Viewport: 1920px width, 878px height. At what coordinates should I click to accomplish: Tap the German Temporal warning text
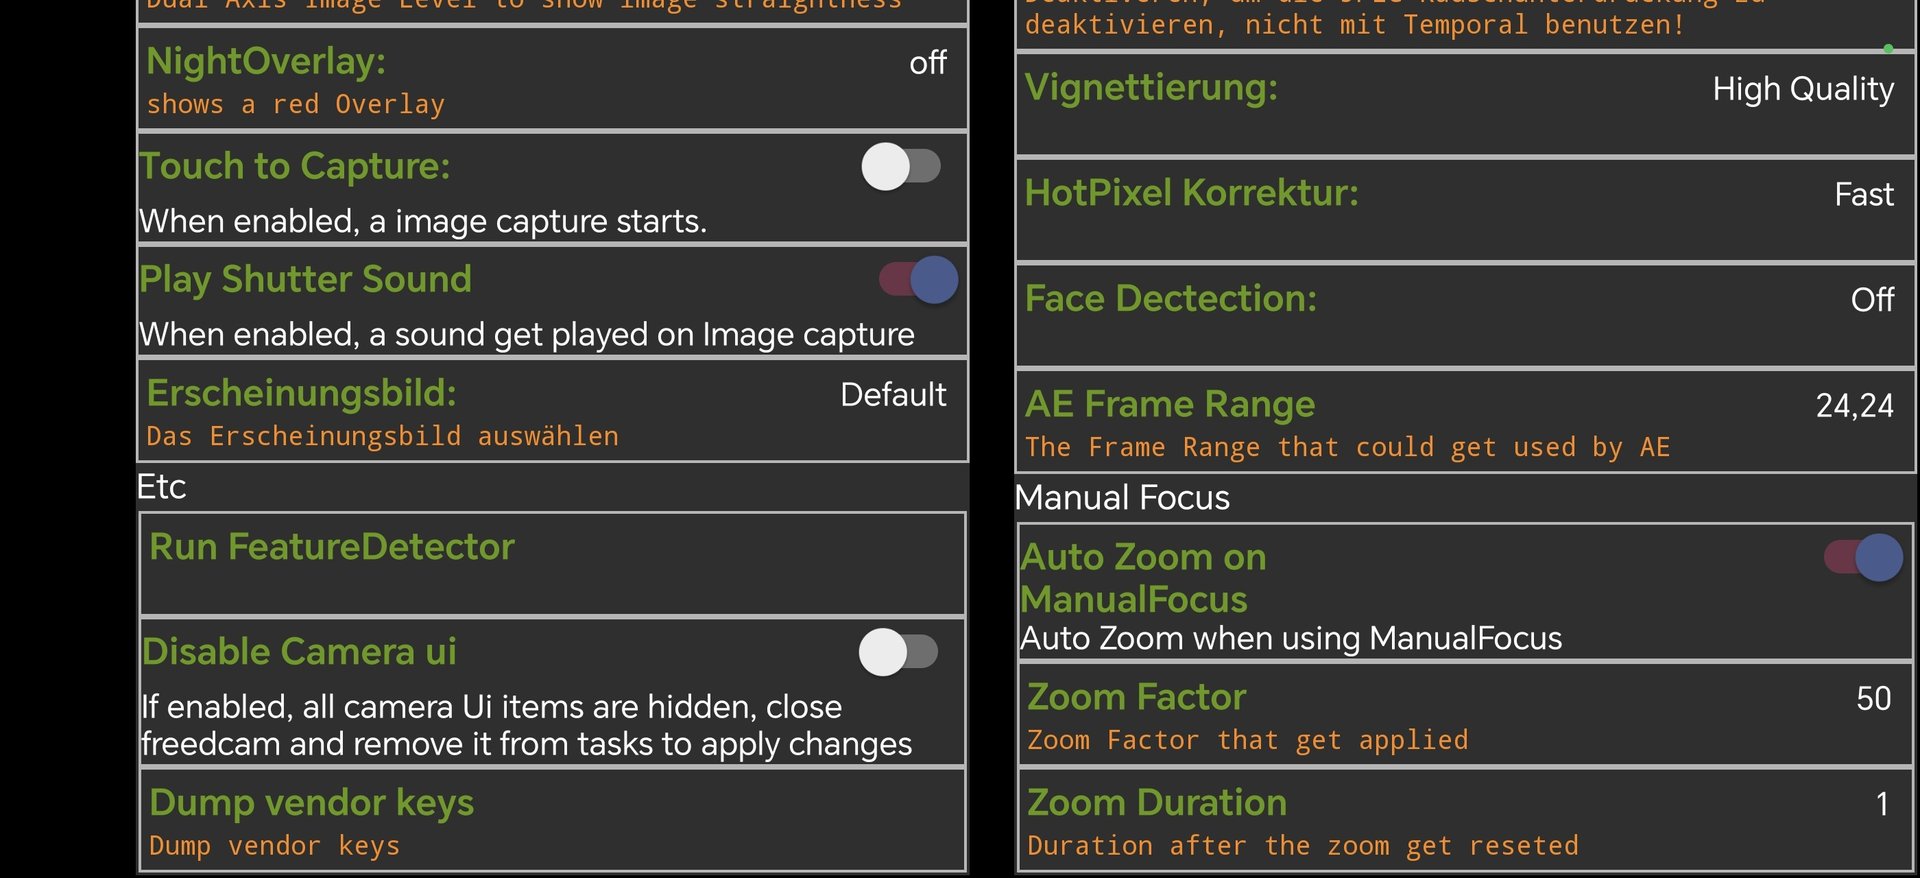coord(1354,24)
